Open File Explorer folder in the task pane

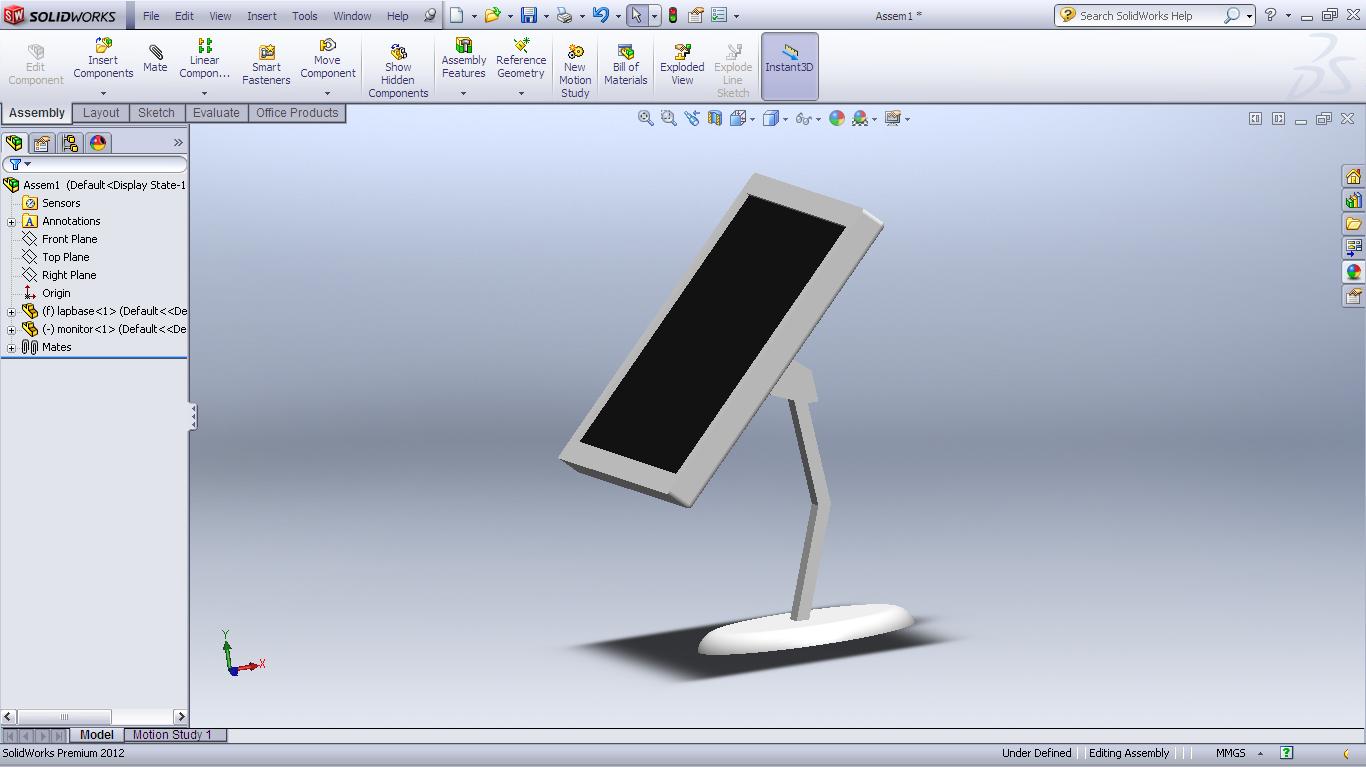pos(1353,224)
